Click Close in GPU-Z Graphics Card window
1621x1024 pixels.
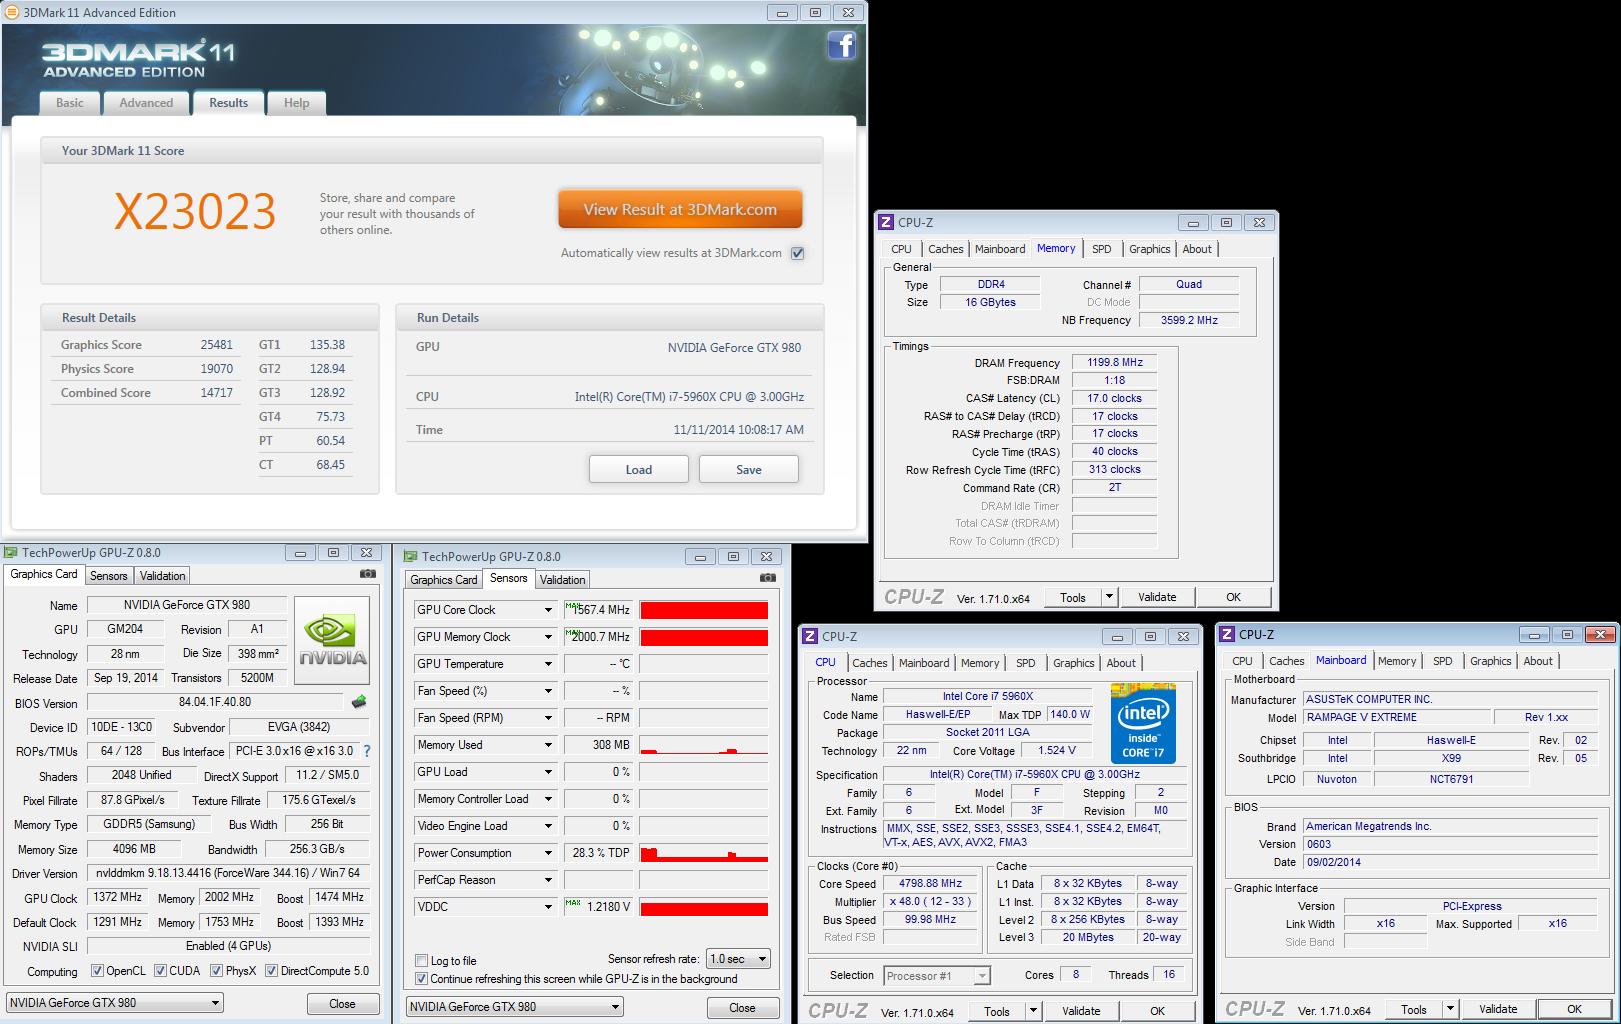(x=342, y=1004)
